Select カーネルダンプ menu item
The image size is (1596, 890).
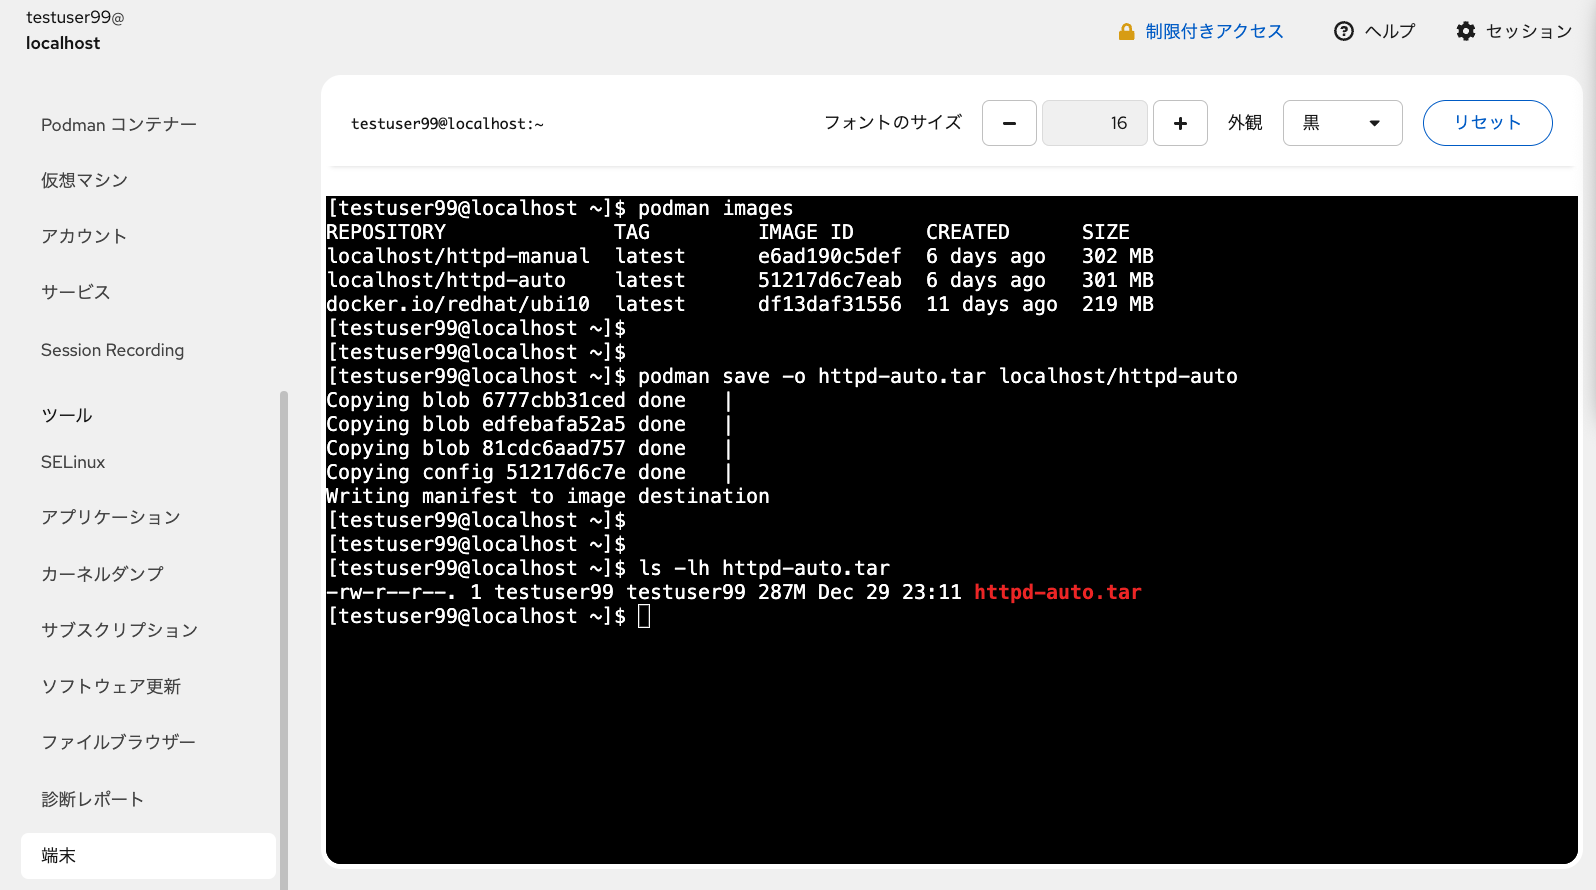102,574
